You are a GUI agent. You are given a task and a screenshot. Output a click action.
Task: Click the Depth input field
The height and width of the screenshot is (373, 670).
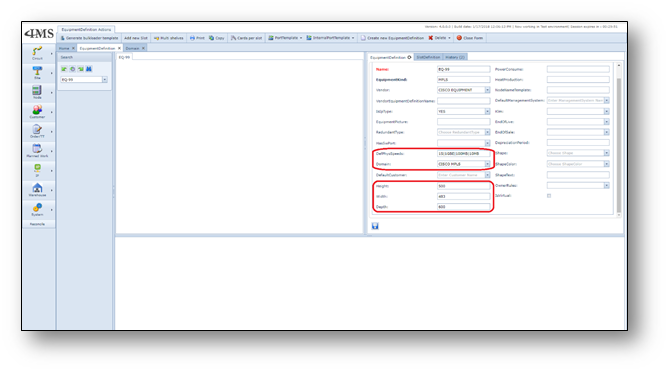[x=464, y=207]
